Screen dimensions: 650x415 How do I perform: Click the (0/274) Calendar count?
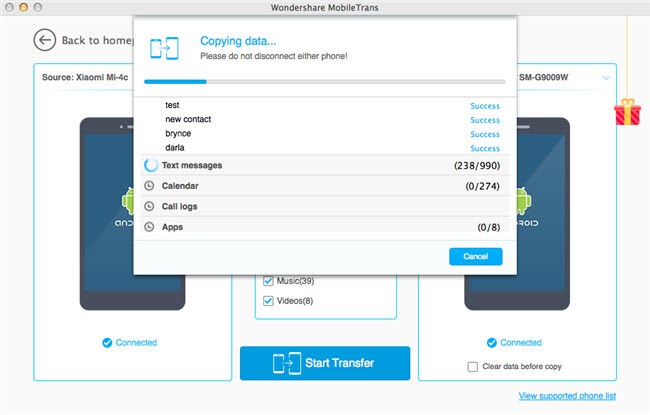pyautogui.click(x=483, y=186)
